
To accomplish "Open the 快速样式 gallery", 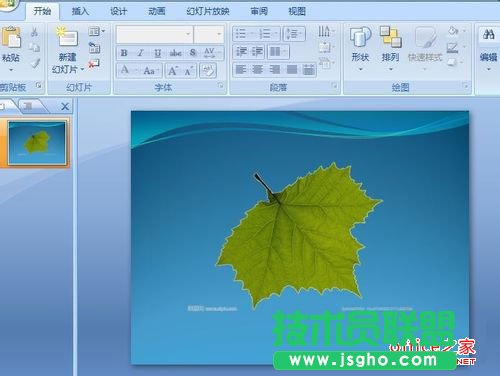I will click(x=425, y=48).
